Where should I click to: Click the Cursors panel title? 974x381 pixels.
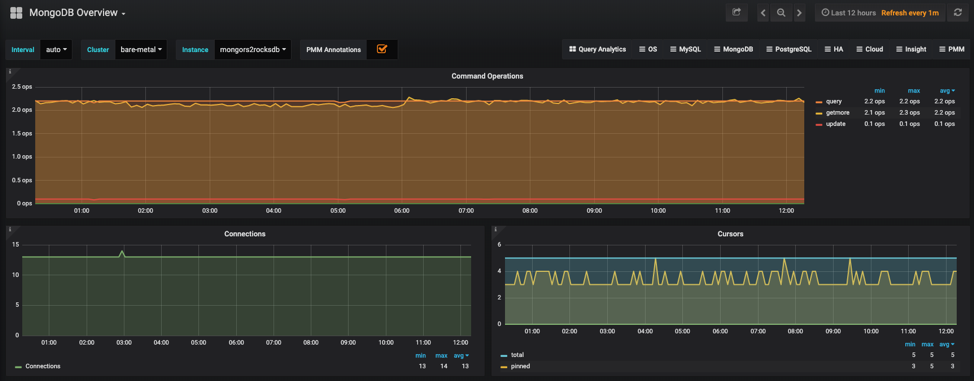coord(730,234)
